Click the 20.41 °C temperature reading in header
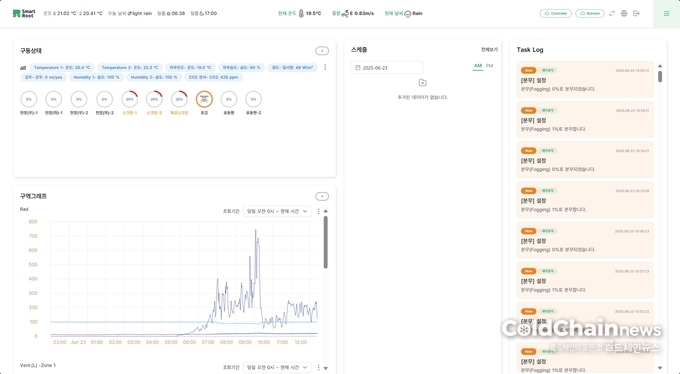The image size is (680, 374). pos(93,13)
